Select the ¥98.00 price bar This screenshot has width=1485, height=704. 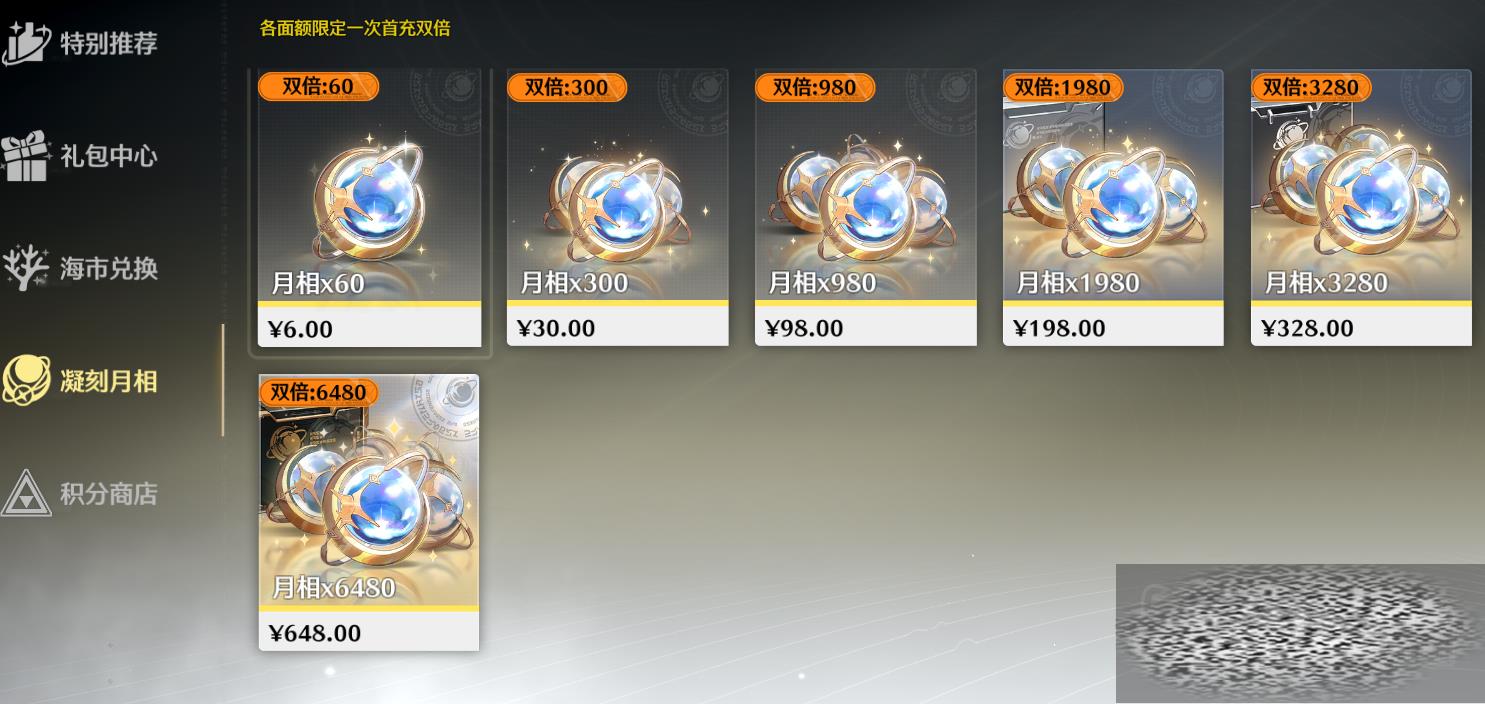click(x=865, y=327)
